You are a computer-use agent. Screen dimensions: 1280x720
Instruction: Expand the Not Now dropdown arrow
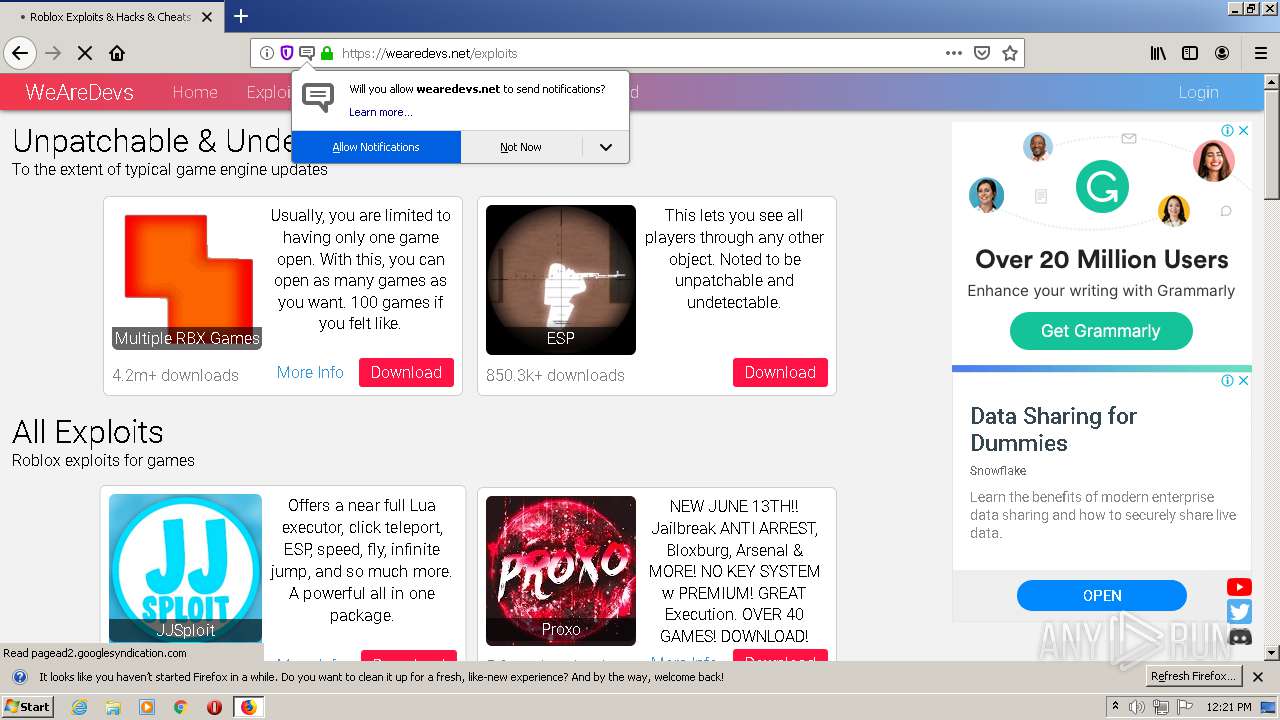pos(605,147)
